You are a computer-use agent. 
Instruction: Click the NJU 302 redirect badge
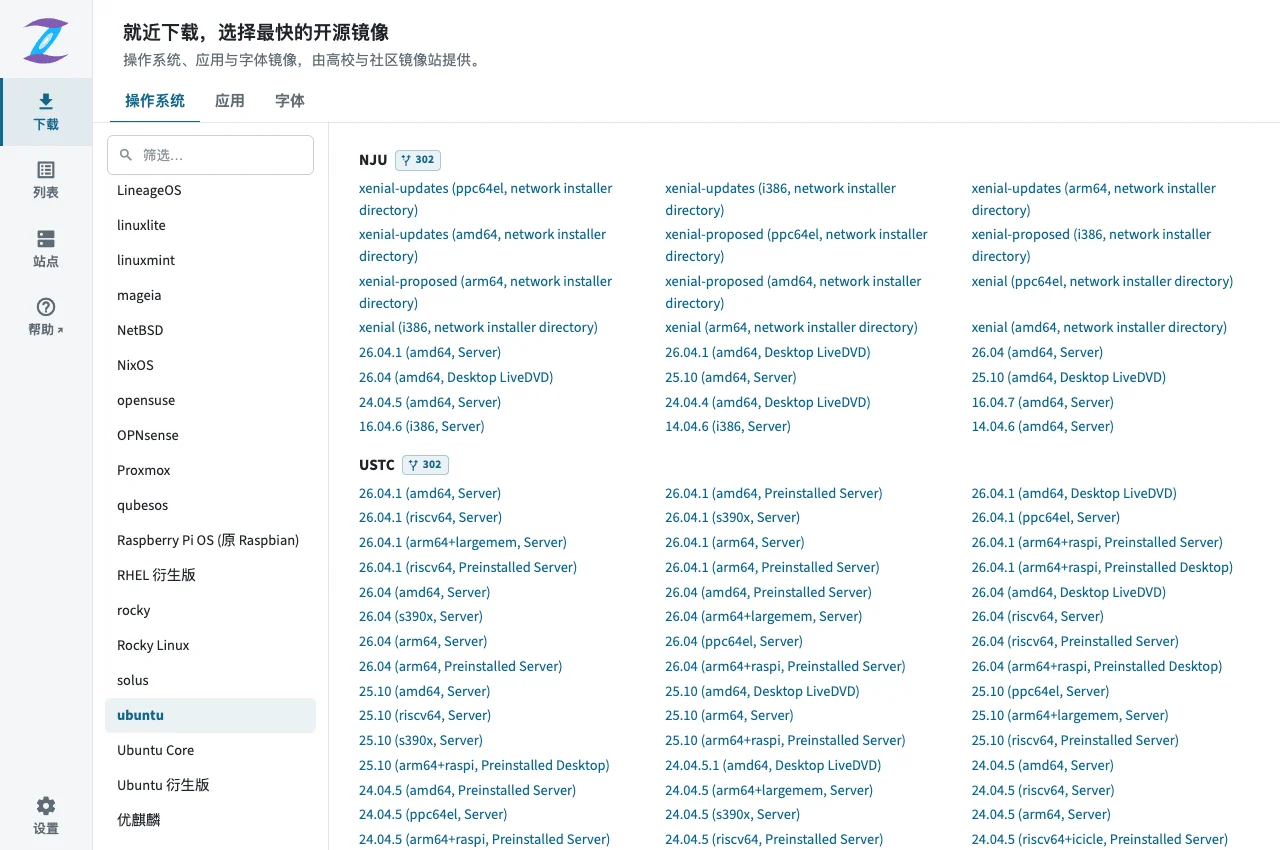pyautogui.click(x=418, y=160)
